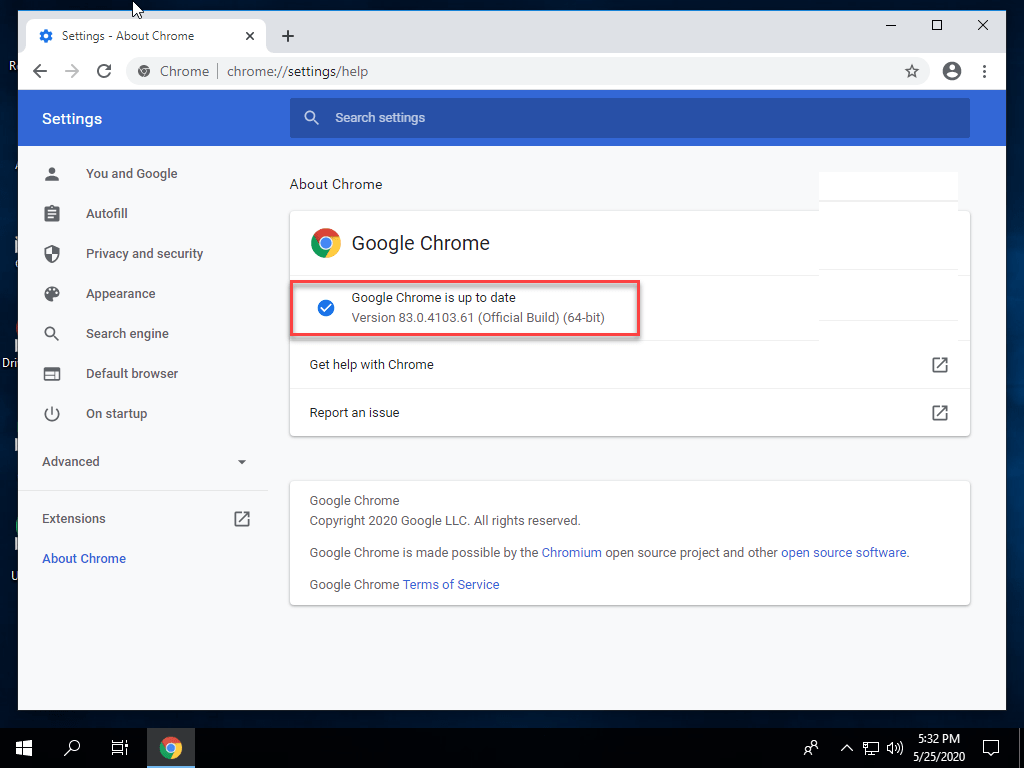Click the blue up-to-date checkmark icon
Image resolution: width=1024 pixels, height=768 pixels.
point(326,308)
